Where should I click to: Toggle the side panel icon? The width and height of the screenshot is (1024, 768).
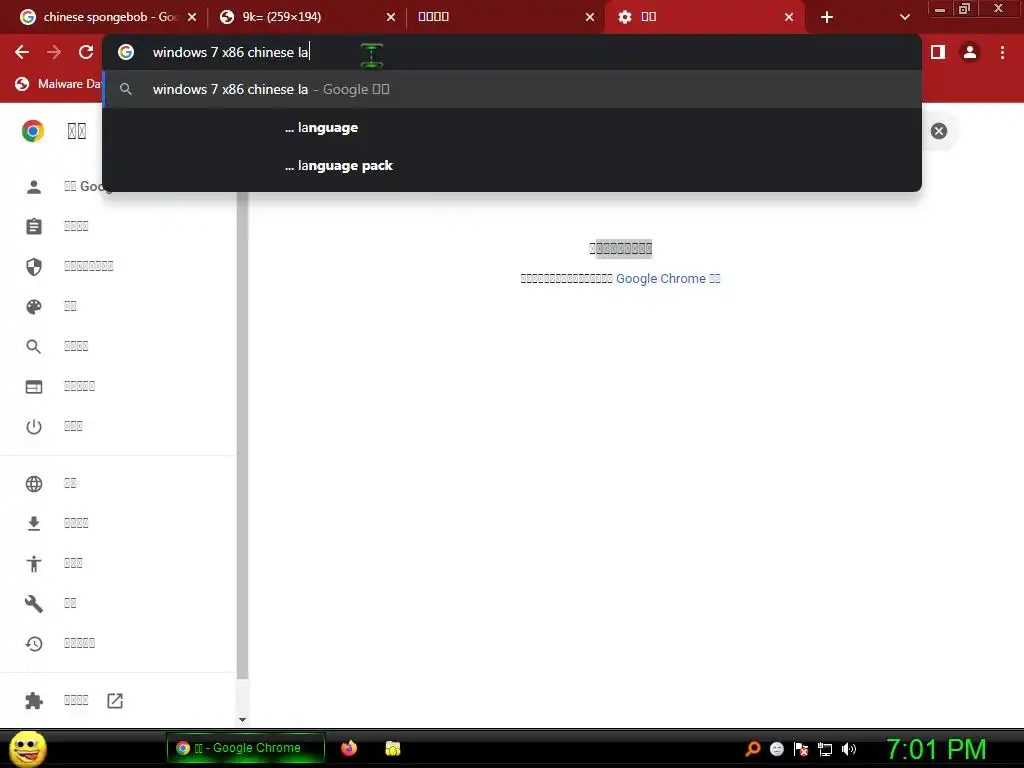click(938, 52)
